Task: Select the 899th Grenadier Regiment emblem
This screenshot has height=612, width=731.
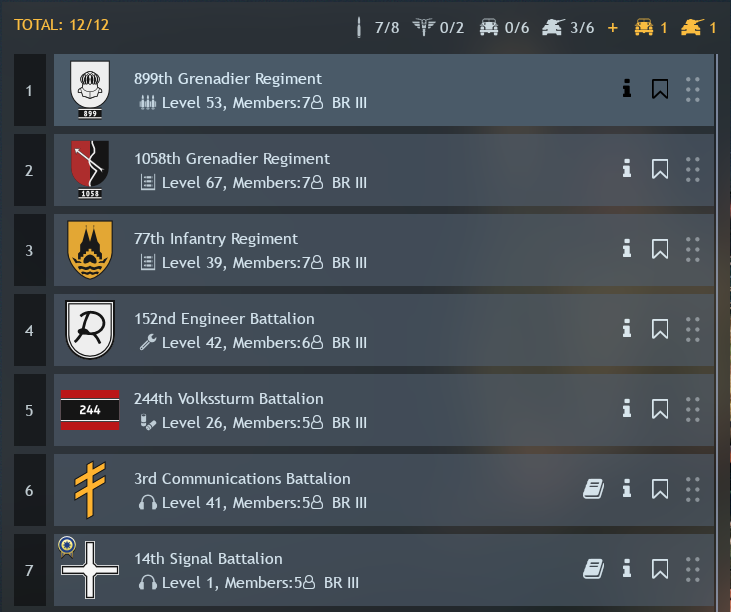Action: tap(90, 89)
